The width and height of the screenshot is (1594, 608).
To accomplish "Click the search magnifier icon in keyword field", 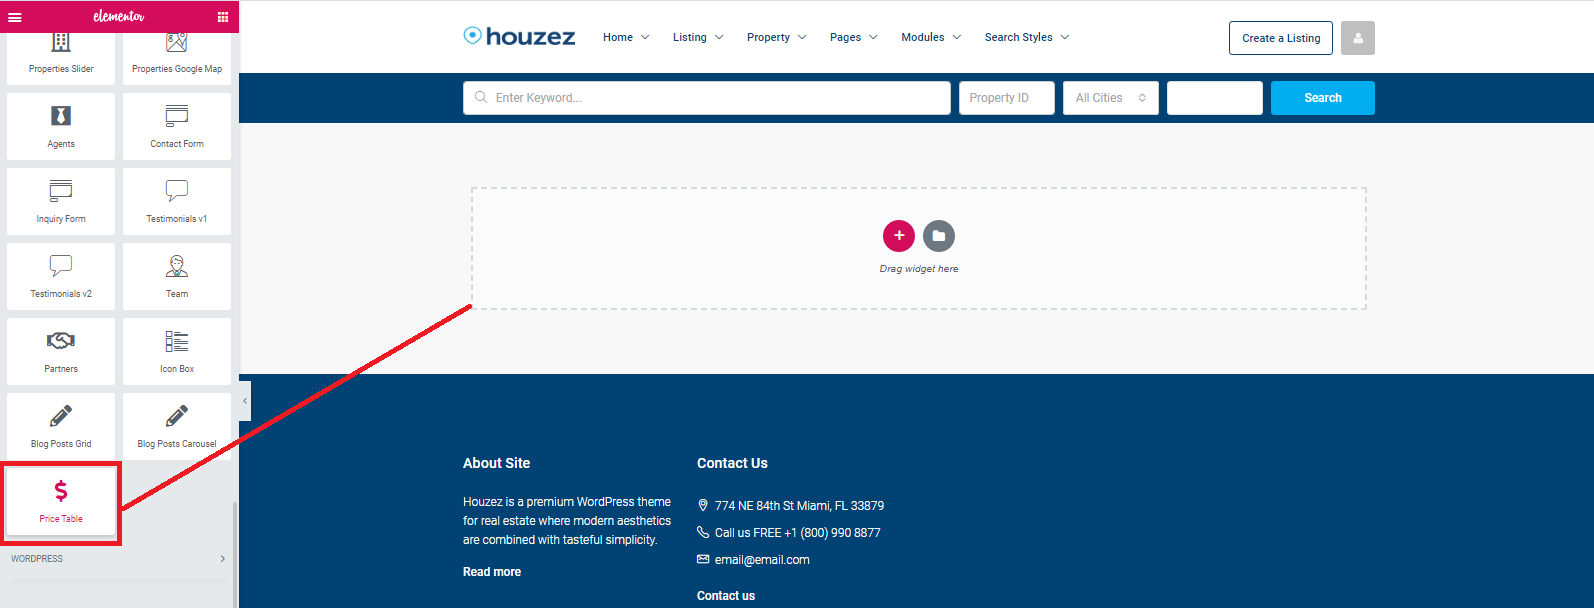I will click(481, 97).
